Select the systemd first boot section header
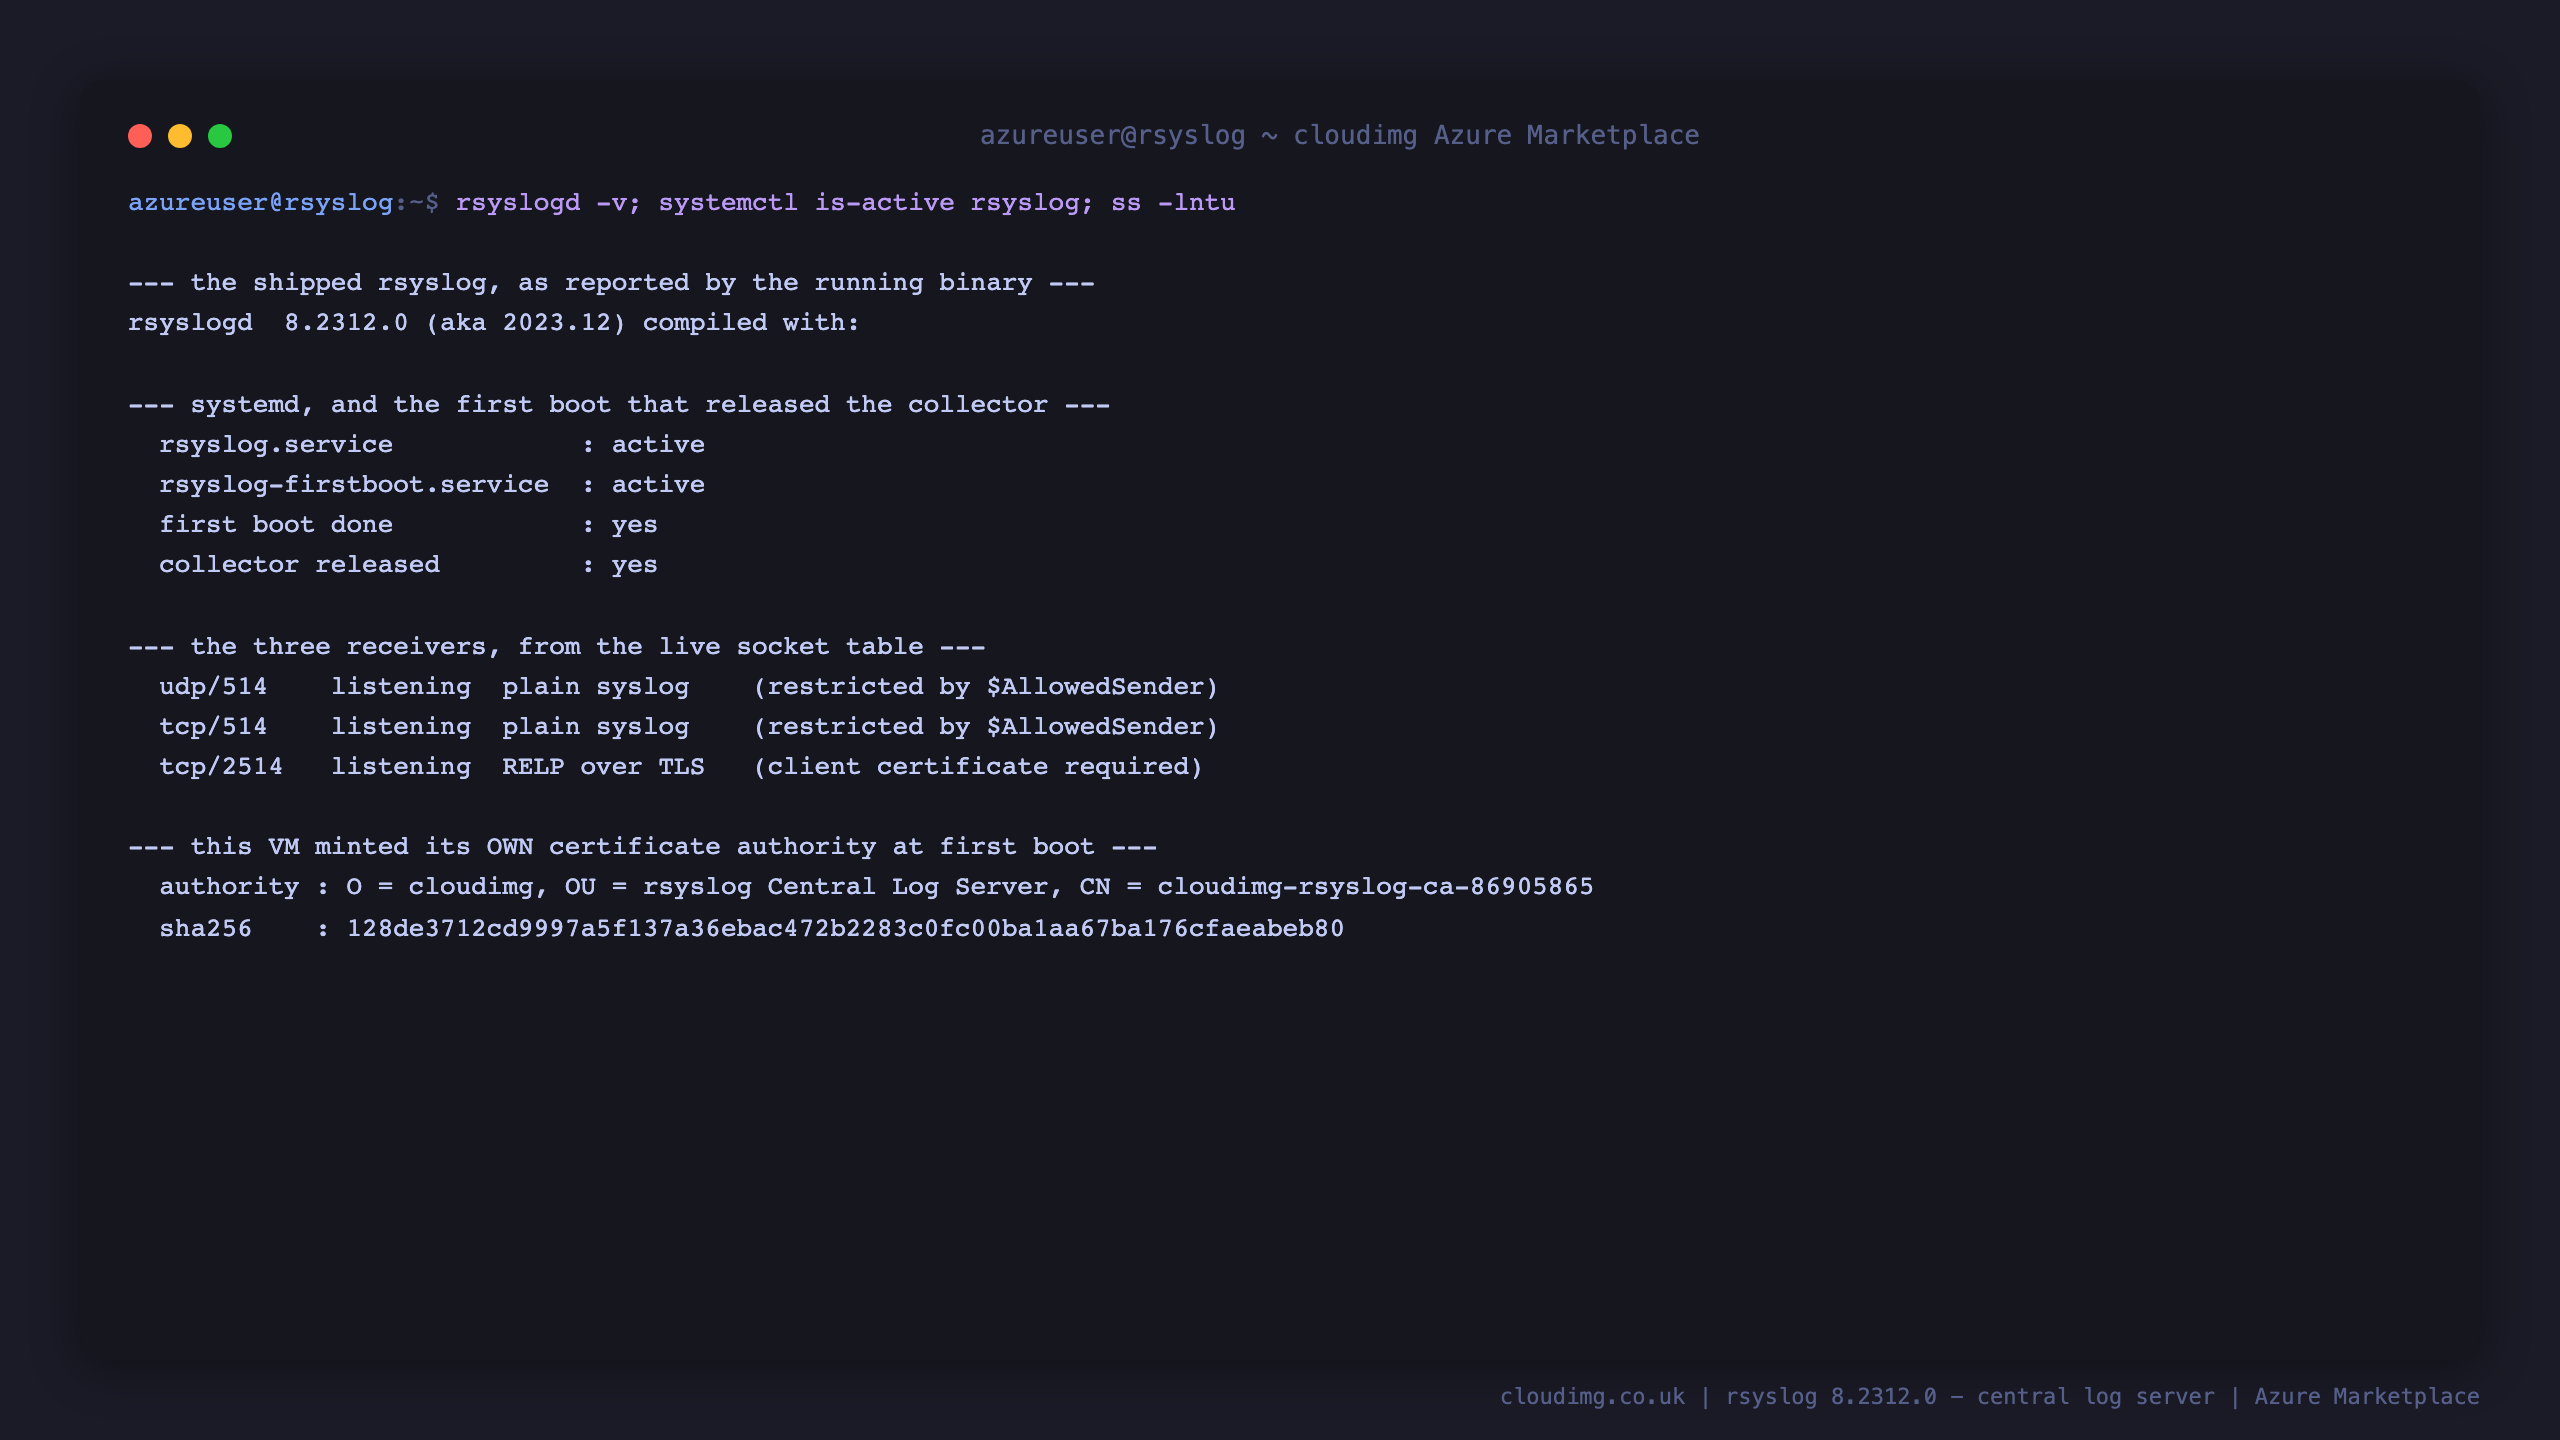Image resolution: width=2560 pixels, height=1440 pixels. pyautogui.click(x=619, y=405)
